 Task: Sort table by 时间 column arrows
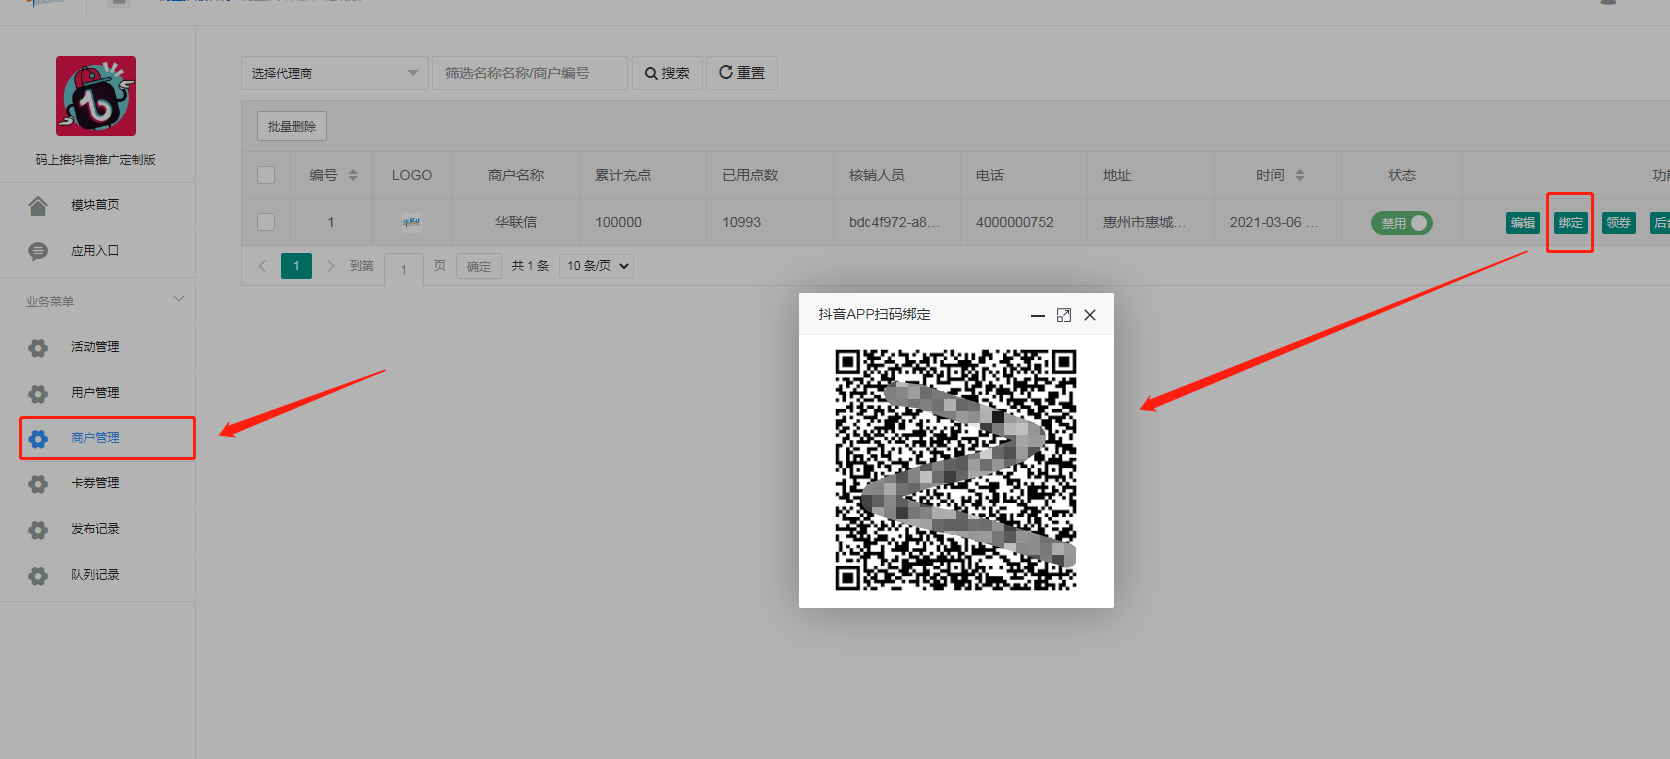point(1300,175)
